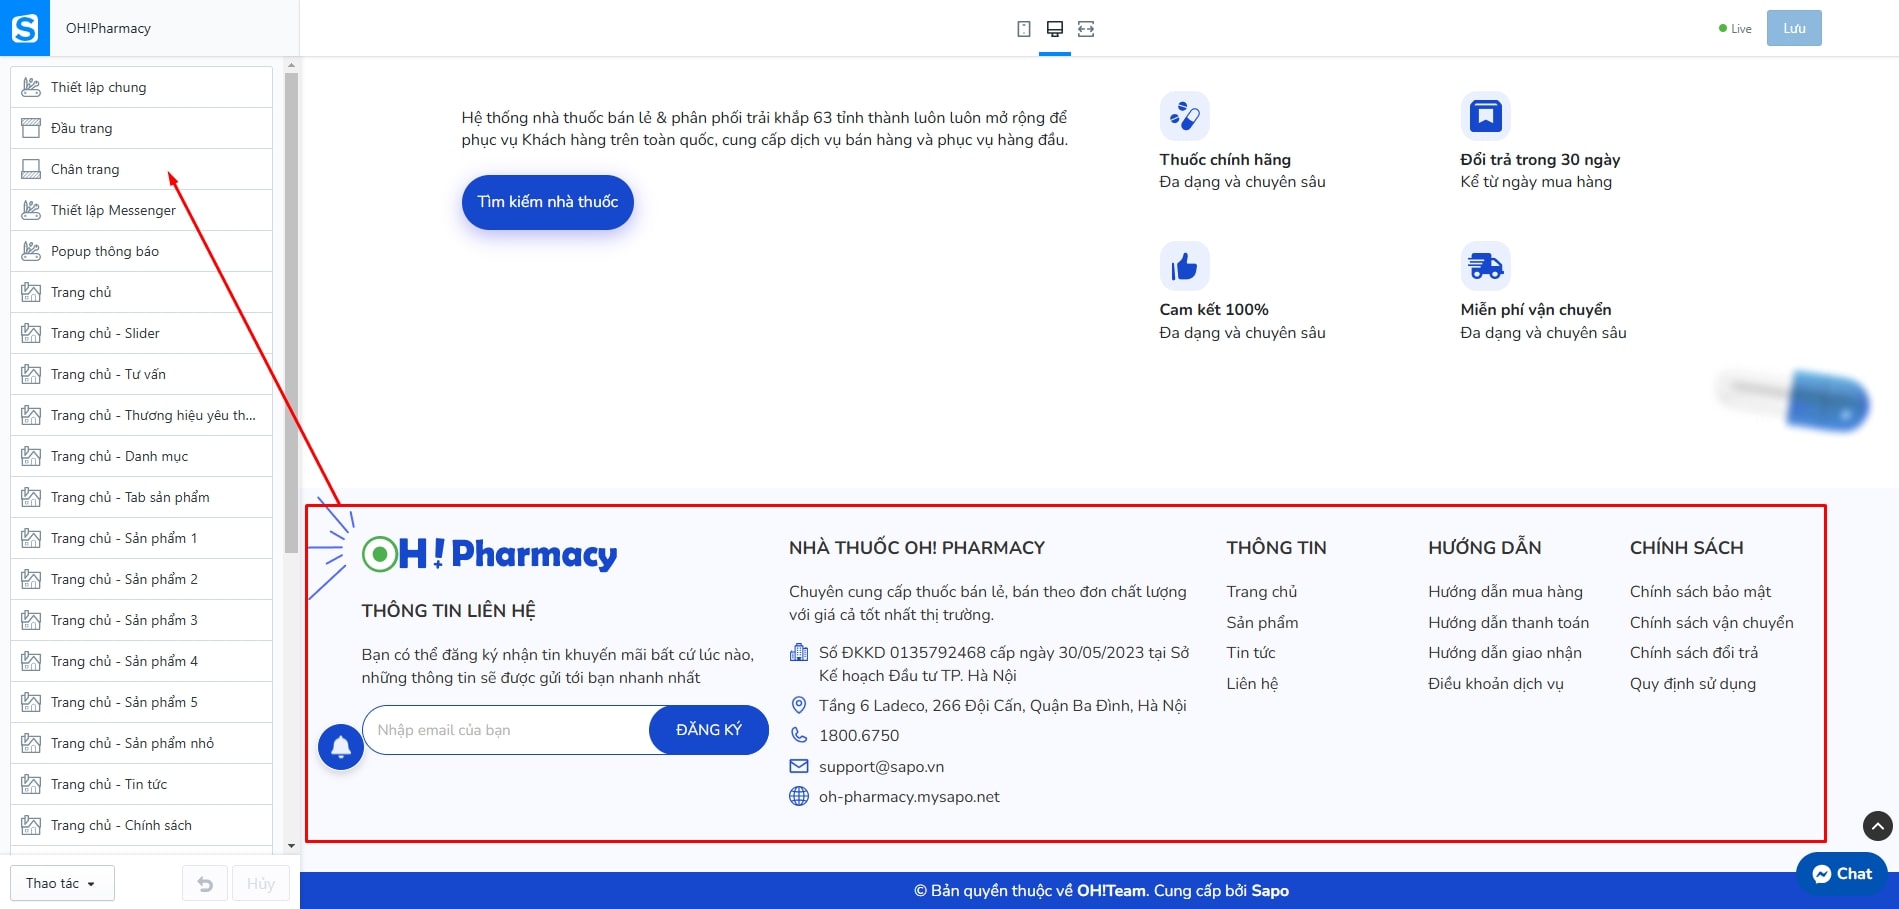Click the scroll-to-top arrow icon
The image size is (1899, 909).
coord(1877,825)
